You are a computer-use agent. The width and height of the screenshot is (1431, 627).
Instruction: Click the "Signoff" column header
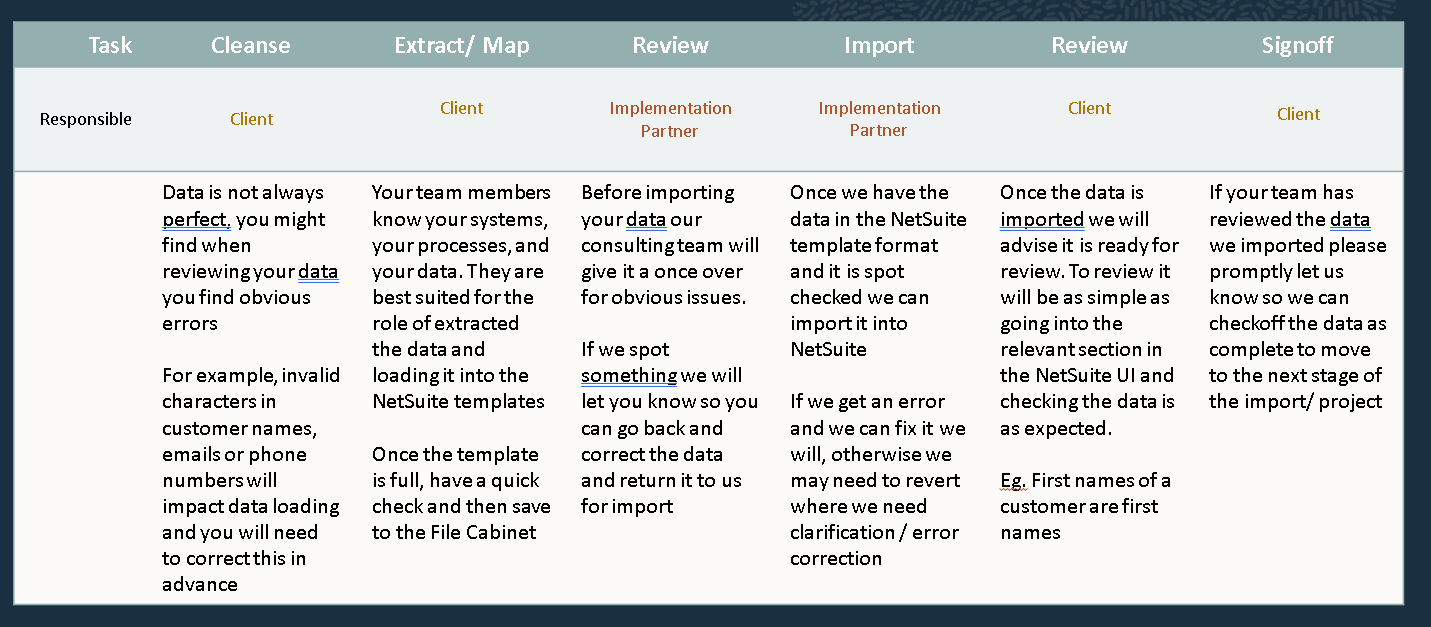[x=1297, y=46]
